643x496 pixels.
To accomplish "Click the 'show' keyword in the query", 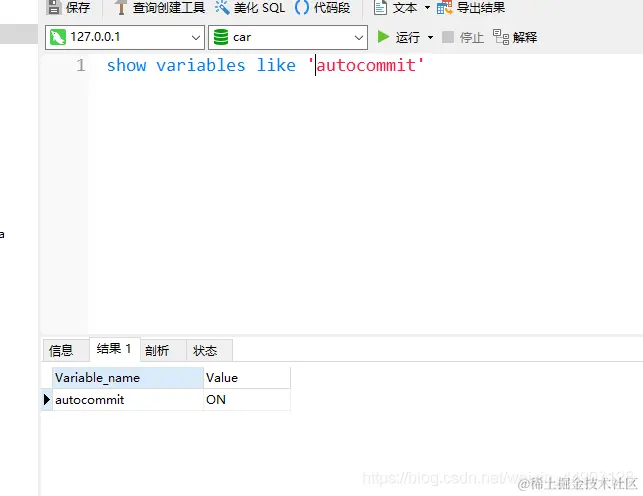I will tap(126, 65).
